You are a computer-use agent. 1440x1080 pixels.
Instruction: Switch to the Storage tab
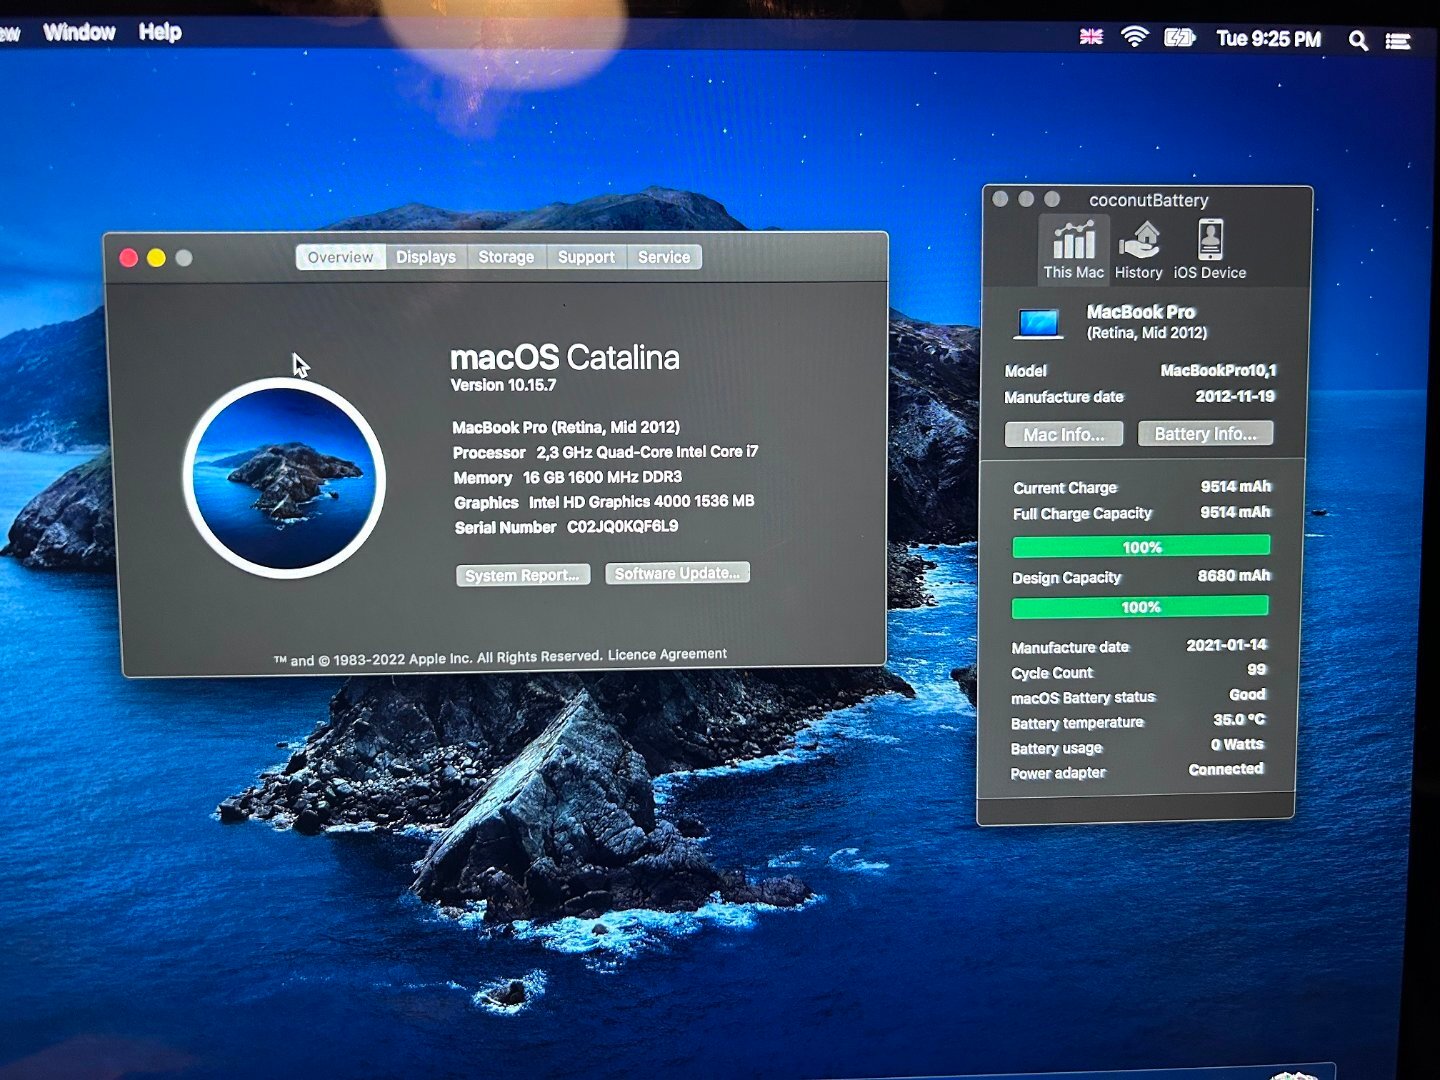coord(506,257)
